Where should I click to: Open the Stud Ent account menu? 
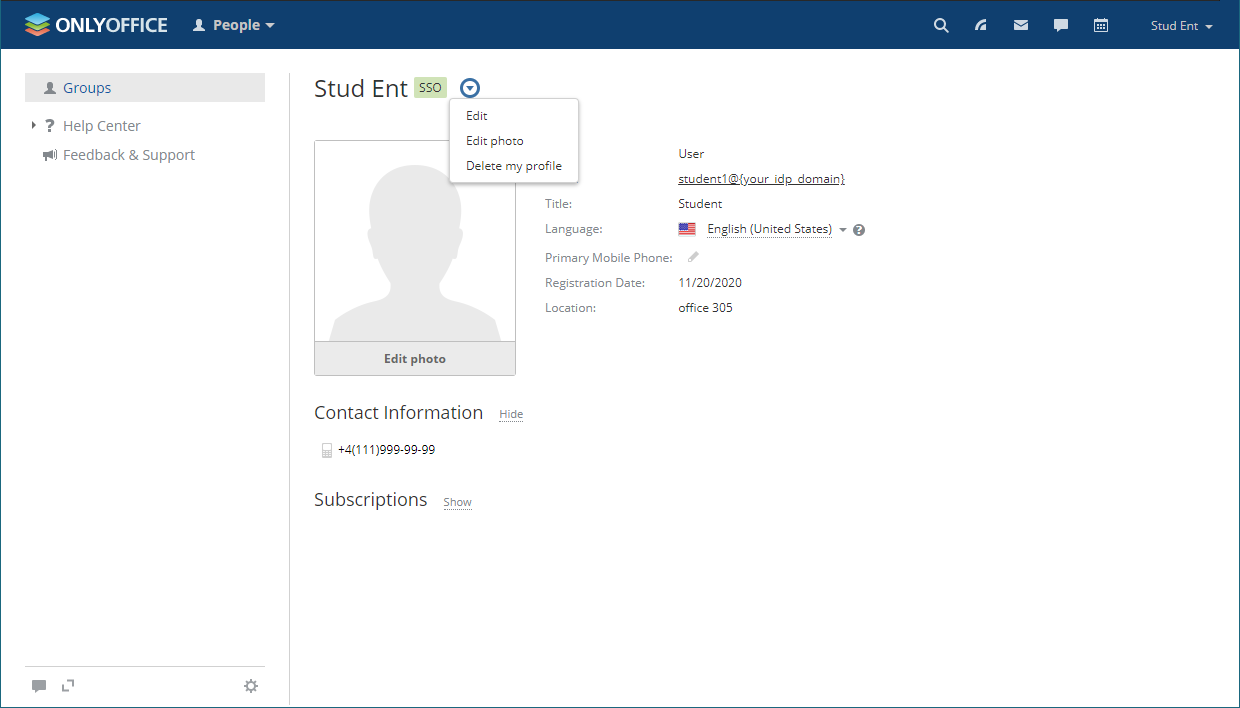1180,25
